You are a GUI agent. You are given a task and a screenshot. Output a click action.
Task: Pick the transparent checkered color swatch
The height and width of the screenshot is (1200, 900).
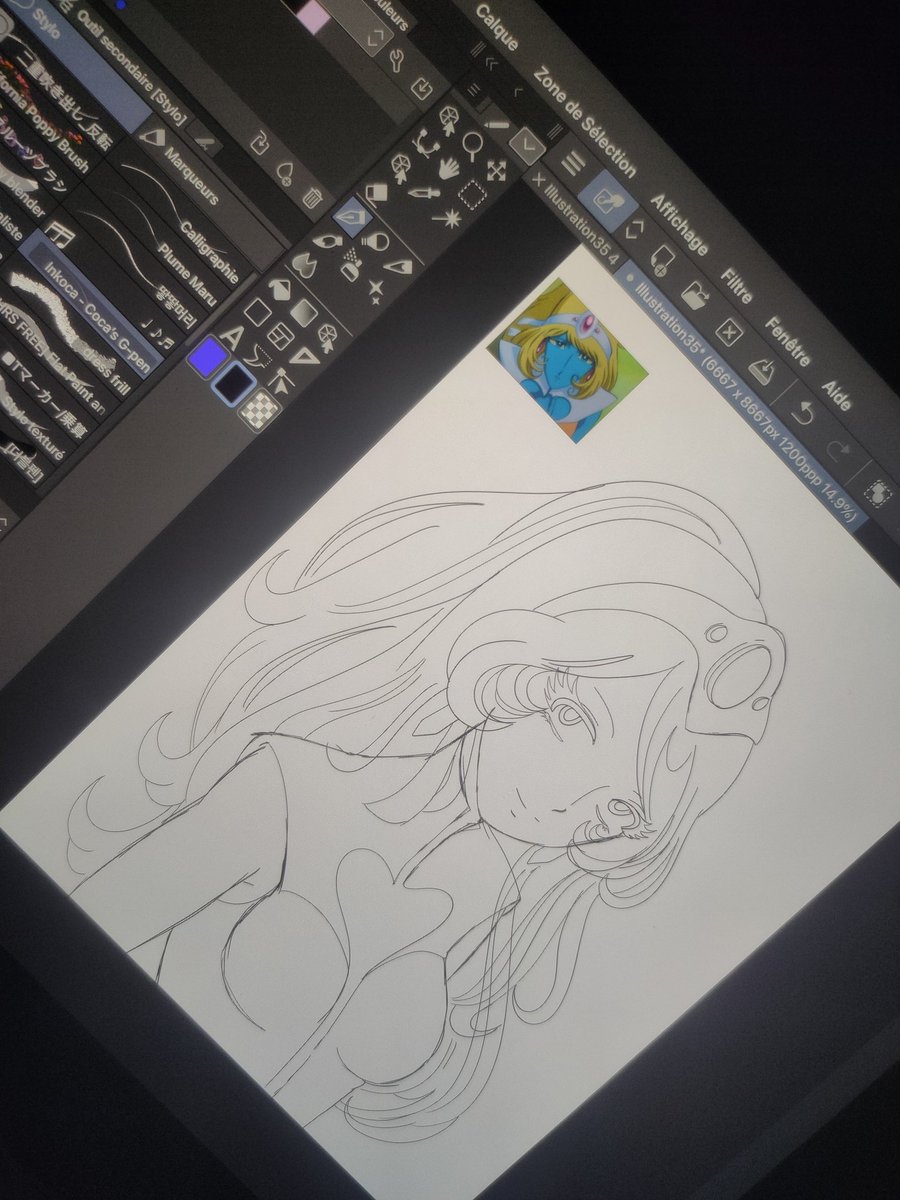pyautogui.click(x=261, y=409)
